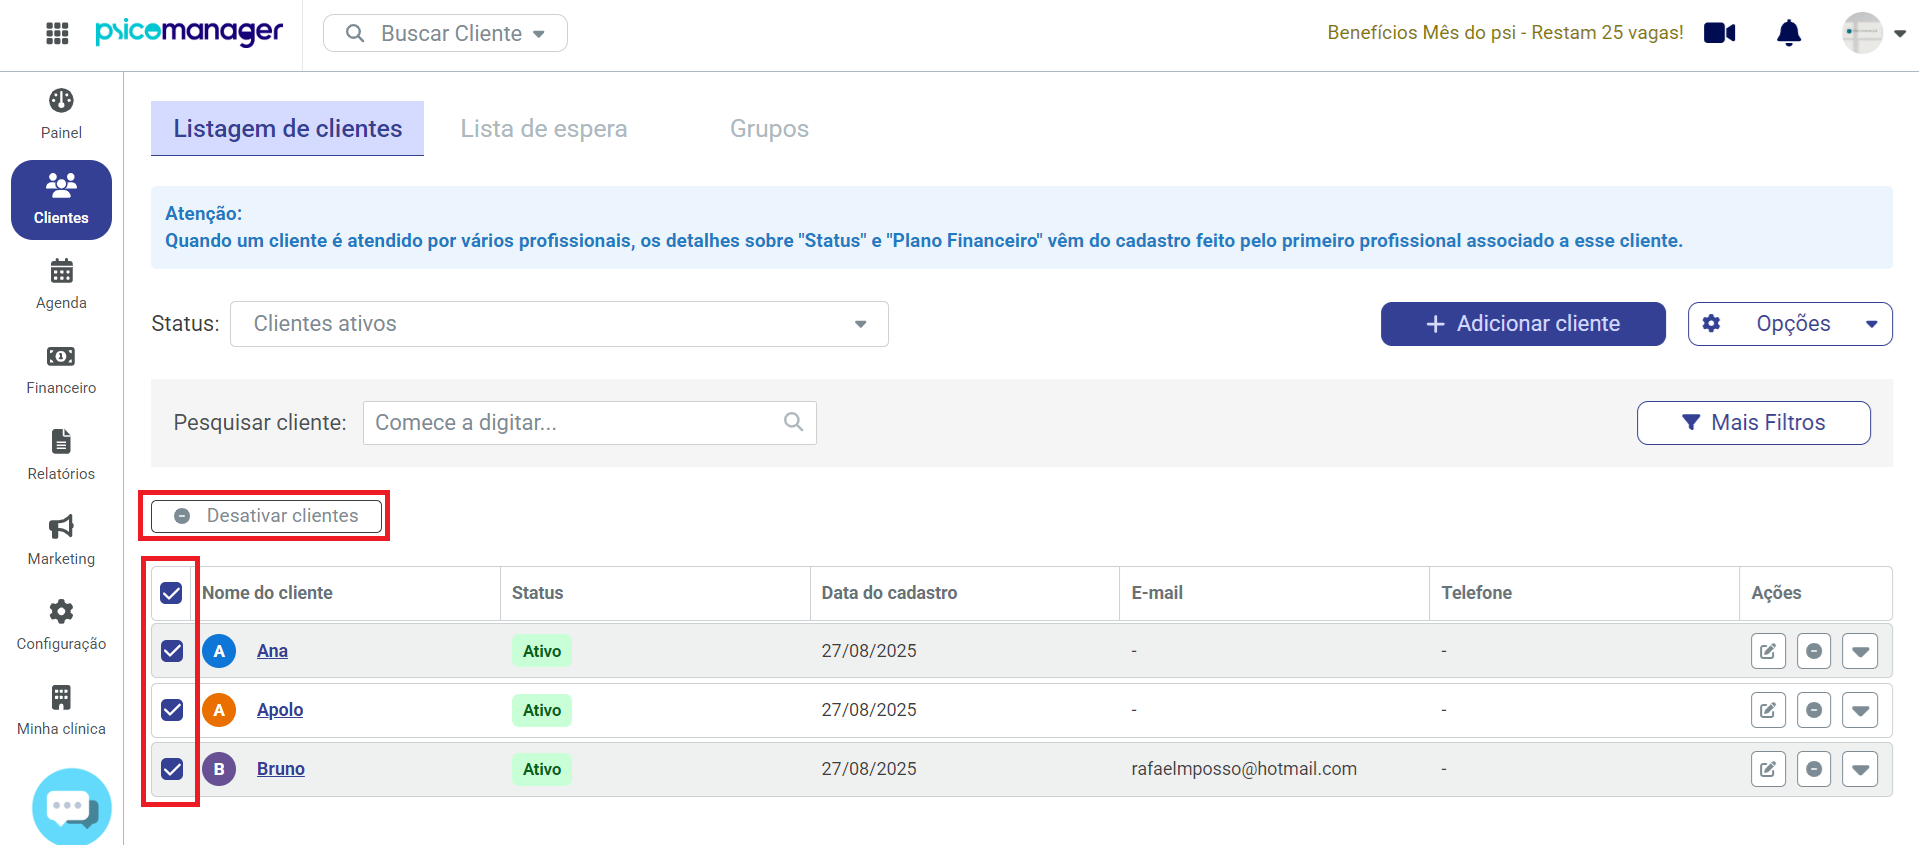Click edit icon for Apolo's row
The height and width of the screenshot is (845, 1919).
pyautogui.click(x=1768, y=710)
